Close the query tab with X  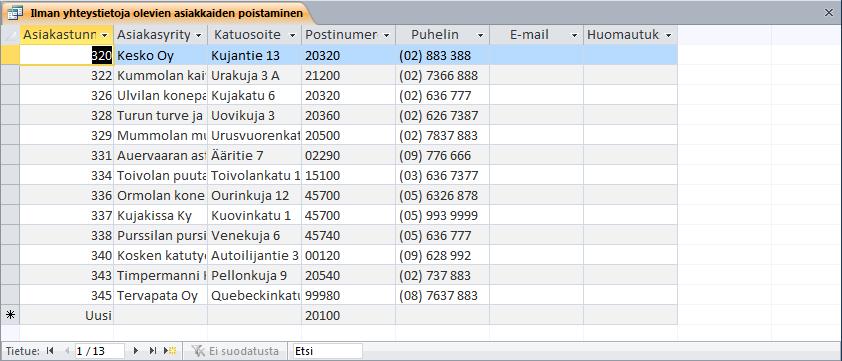click(x=829, y=13)
